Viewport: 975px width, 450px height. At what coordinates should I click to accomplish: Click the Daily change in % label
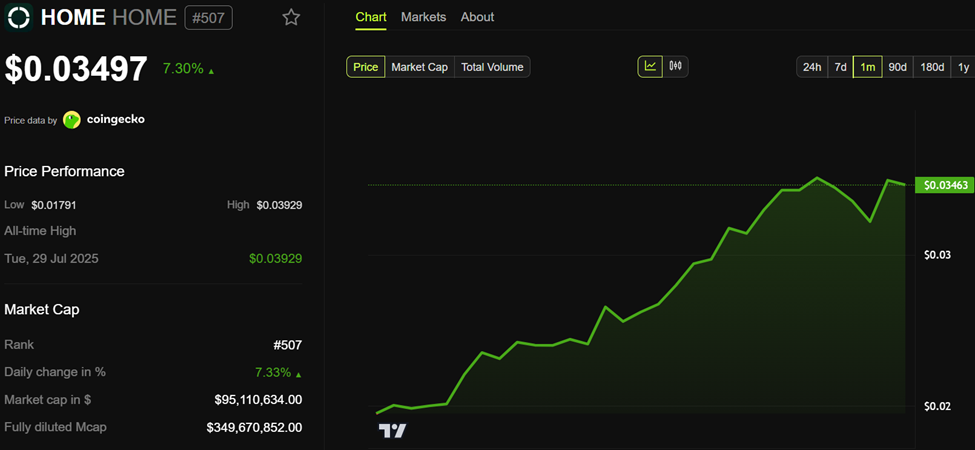(55, 372)
